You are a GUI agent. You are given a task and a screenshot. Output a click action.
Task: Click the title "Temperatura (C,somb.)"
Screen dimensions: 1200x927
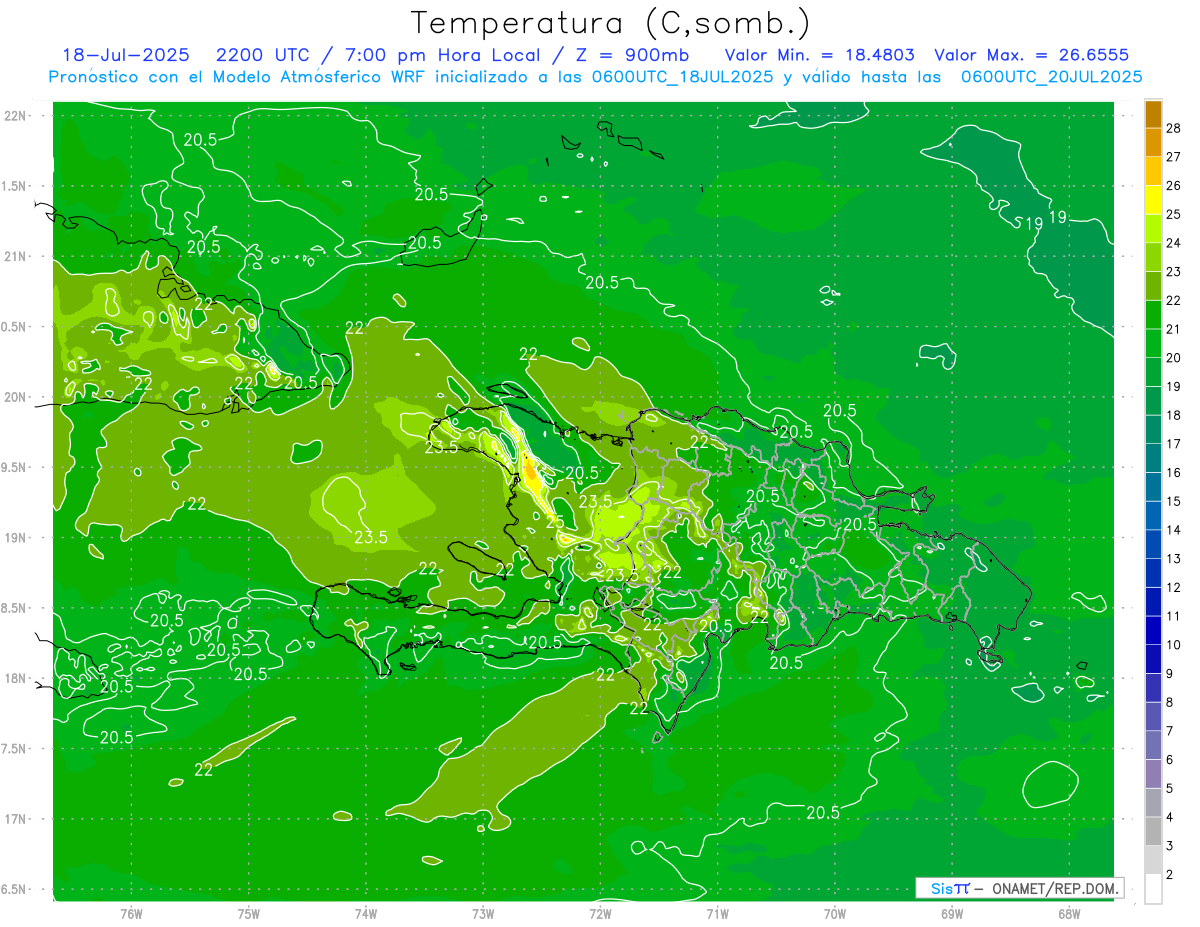(x=611, y=23)
